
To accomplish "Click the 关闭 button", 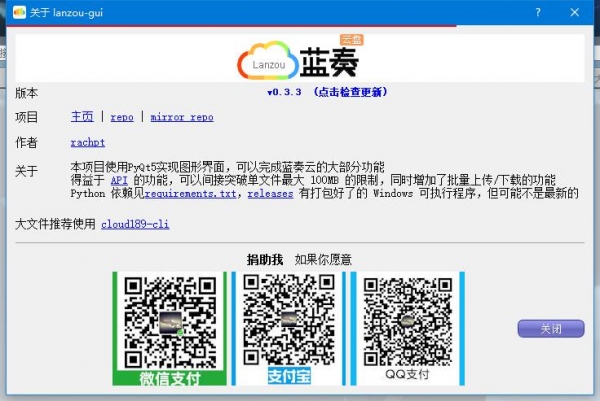I will click(x=551, y=329).
